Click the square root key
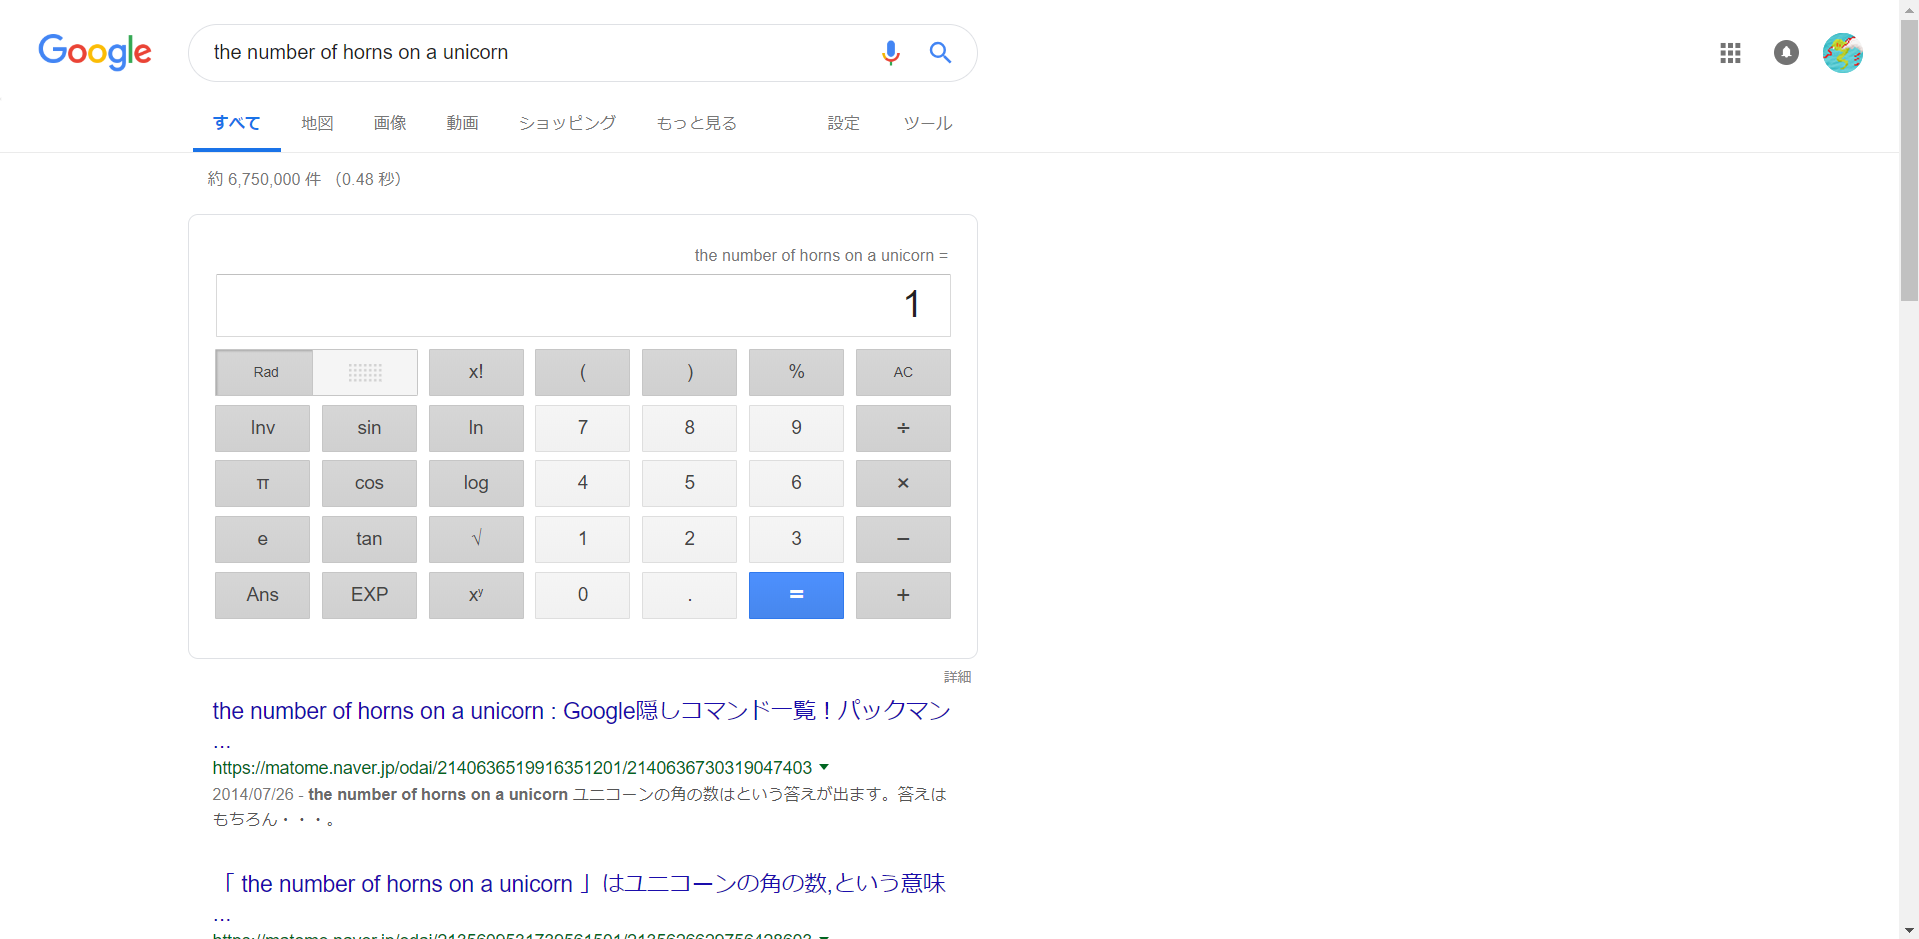The height and width of the screenshot is (939, 1919). pos(476,539)
